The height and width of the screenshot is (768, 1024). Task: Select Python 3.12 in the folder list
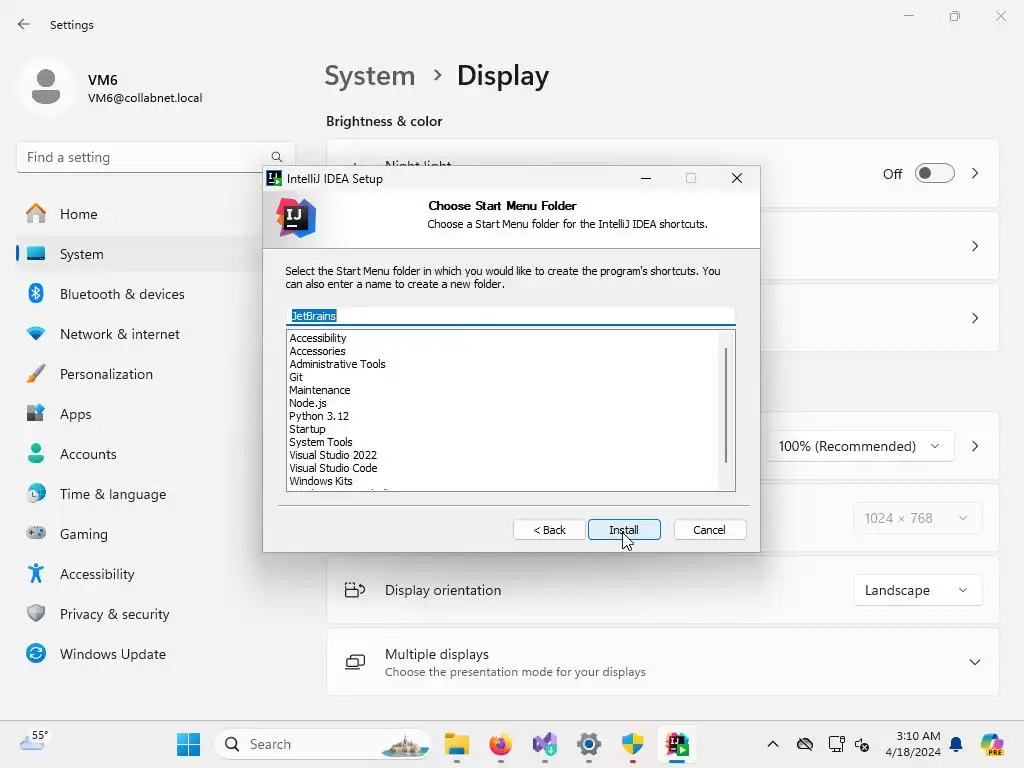319,416
